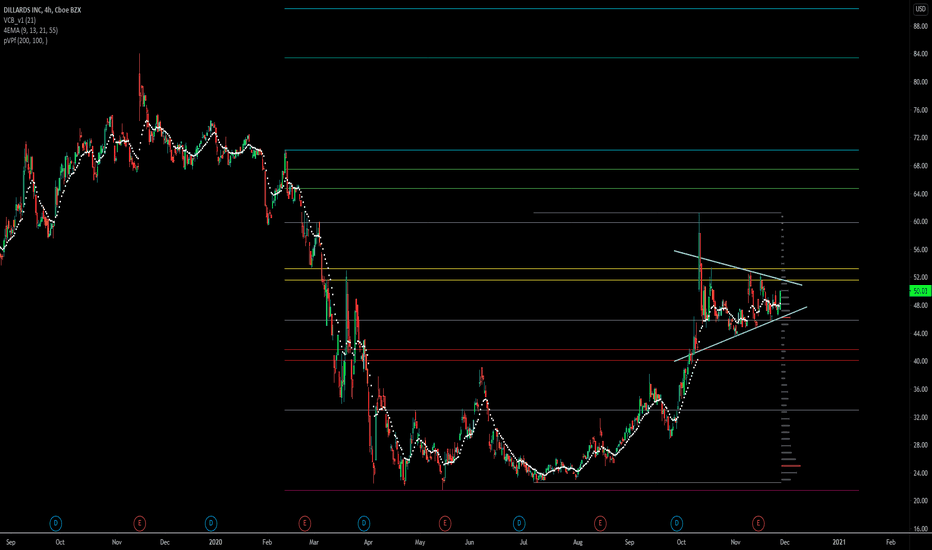932x550 pixels.
Task: Click the 56.00 price axis label
Action: (x=920, y=250)
